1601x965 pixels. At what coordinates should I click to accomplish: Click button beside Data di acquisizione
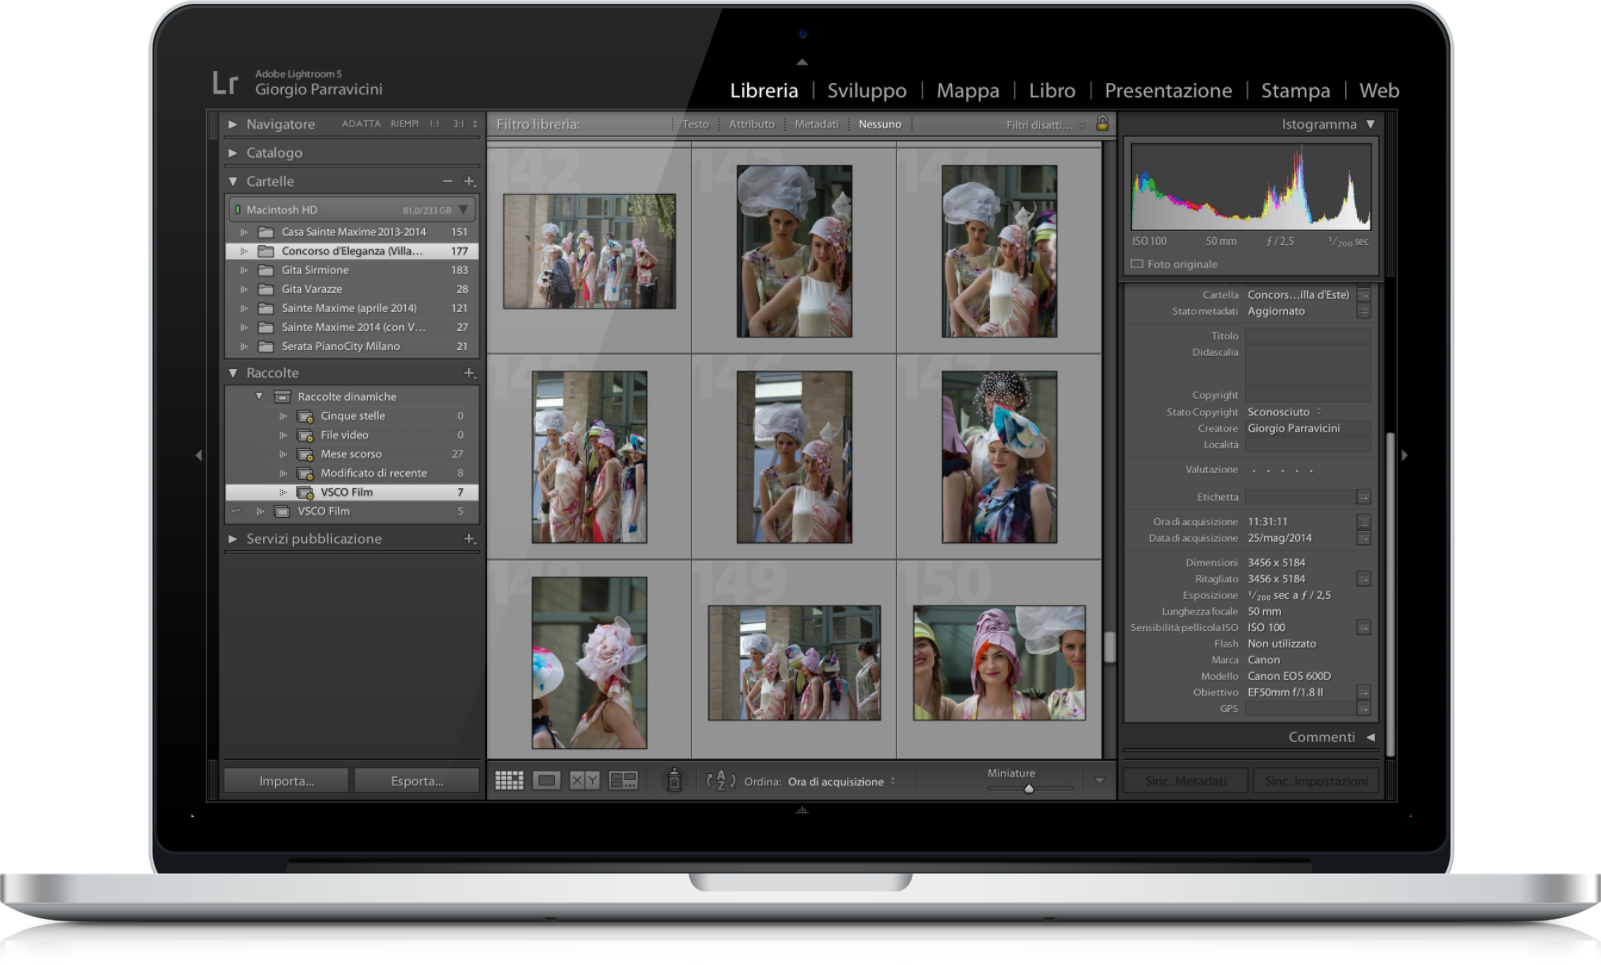coord(1364,538)
